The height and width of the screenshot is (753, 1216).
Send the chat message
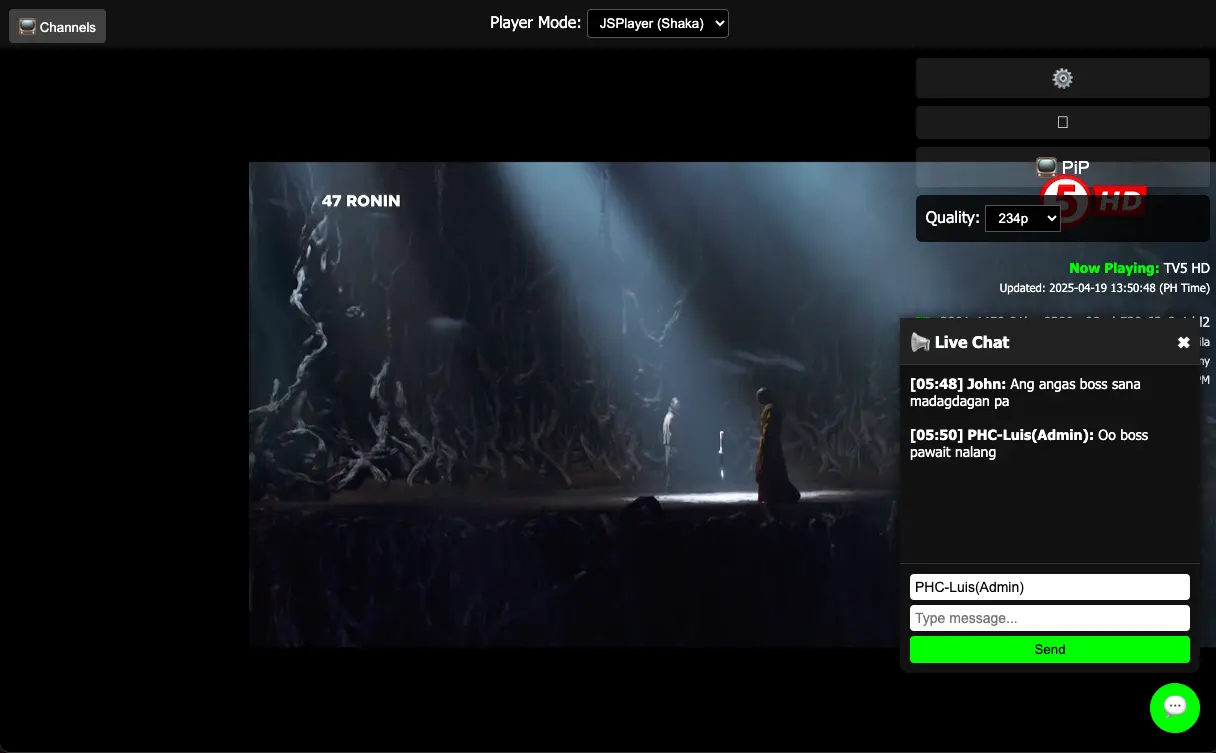click(1049, 649)
